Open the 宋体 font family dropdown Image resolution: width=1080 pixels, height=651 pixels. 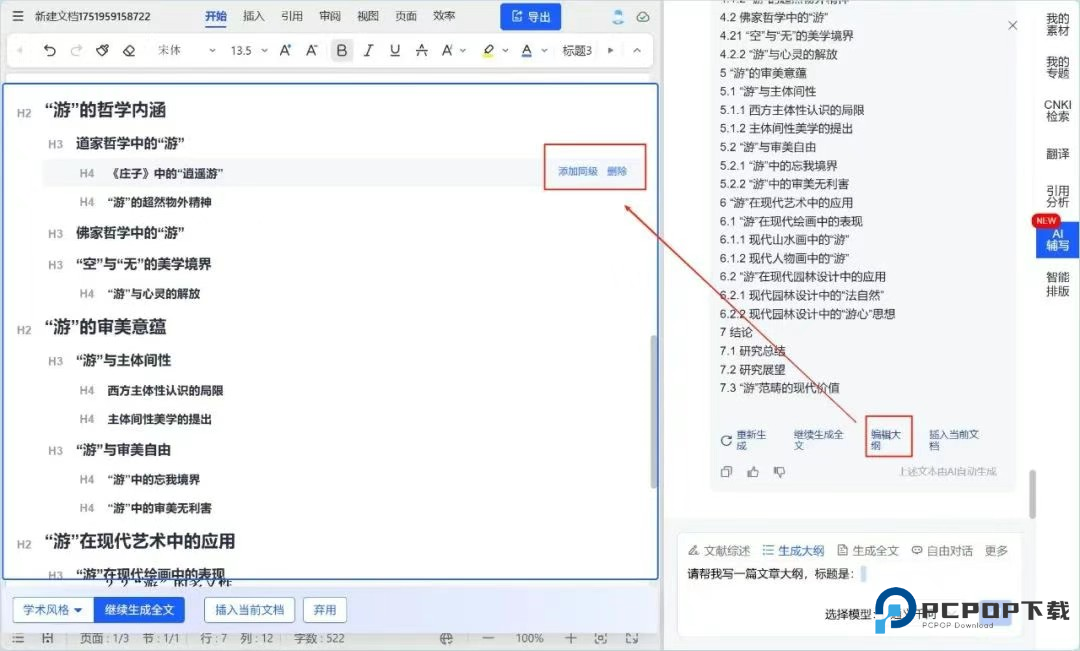186,51
